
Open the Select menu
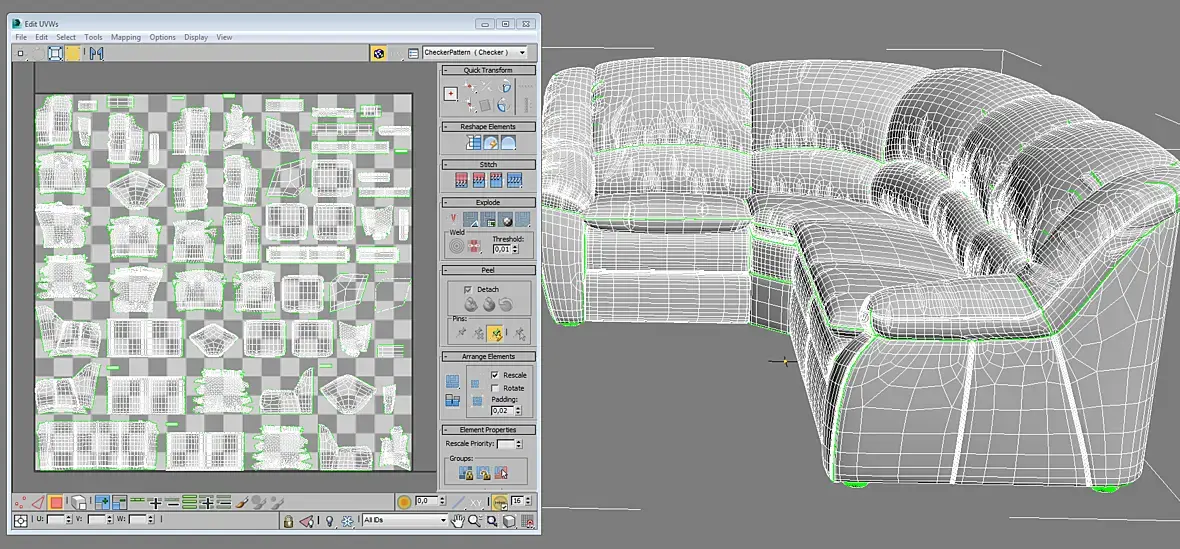pos(66,37)
